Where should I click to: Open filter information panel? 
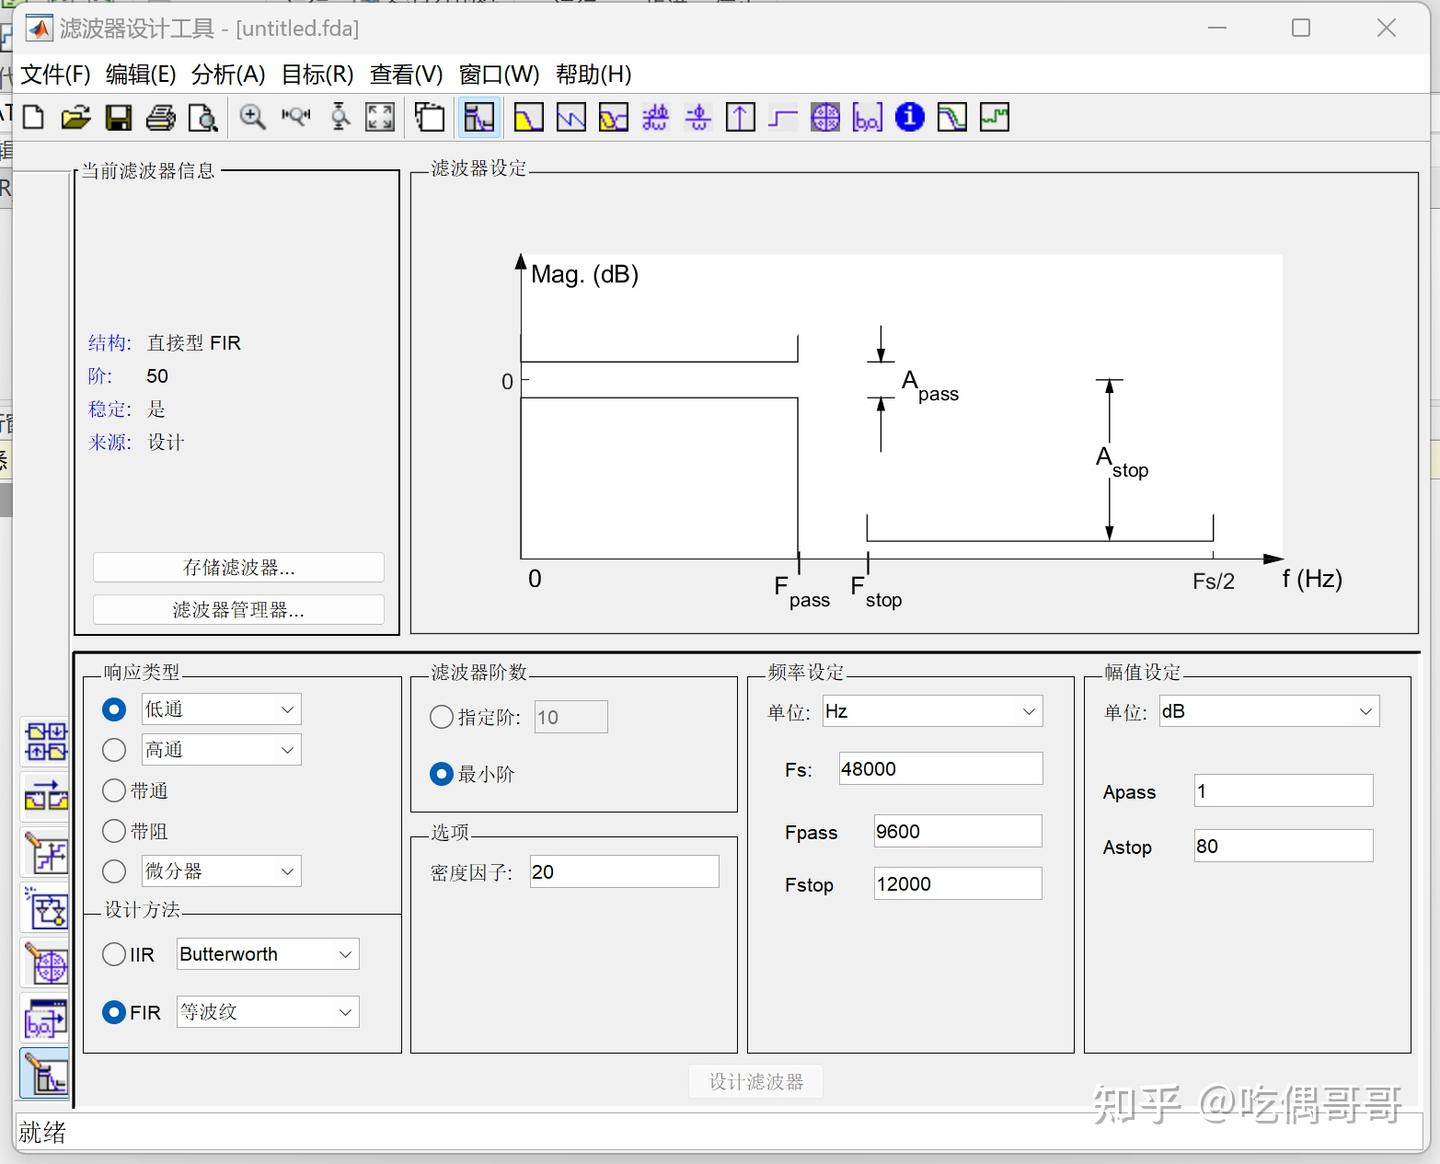pos(909,117)
